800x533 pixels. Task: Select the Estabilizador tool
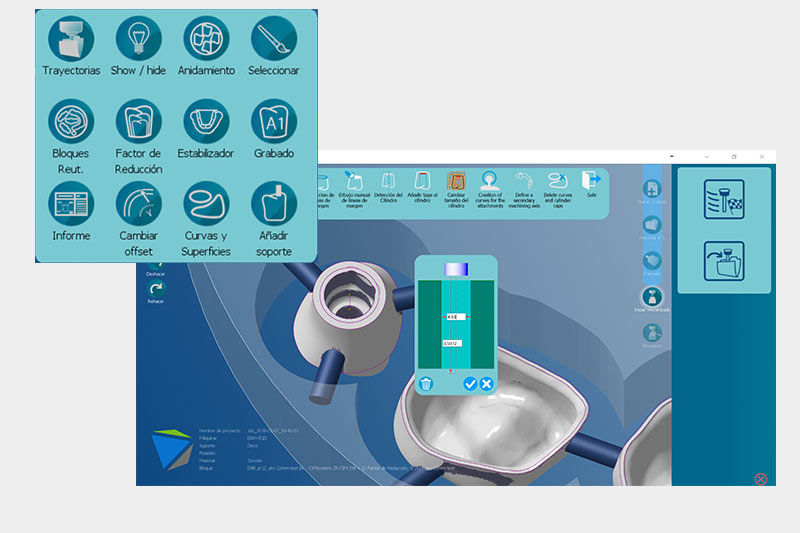(x=206, y=121)
